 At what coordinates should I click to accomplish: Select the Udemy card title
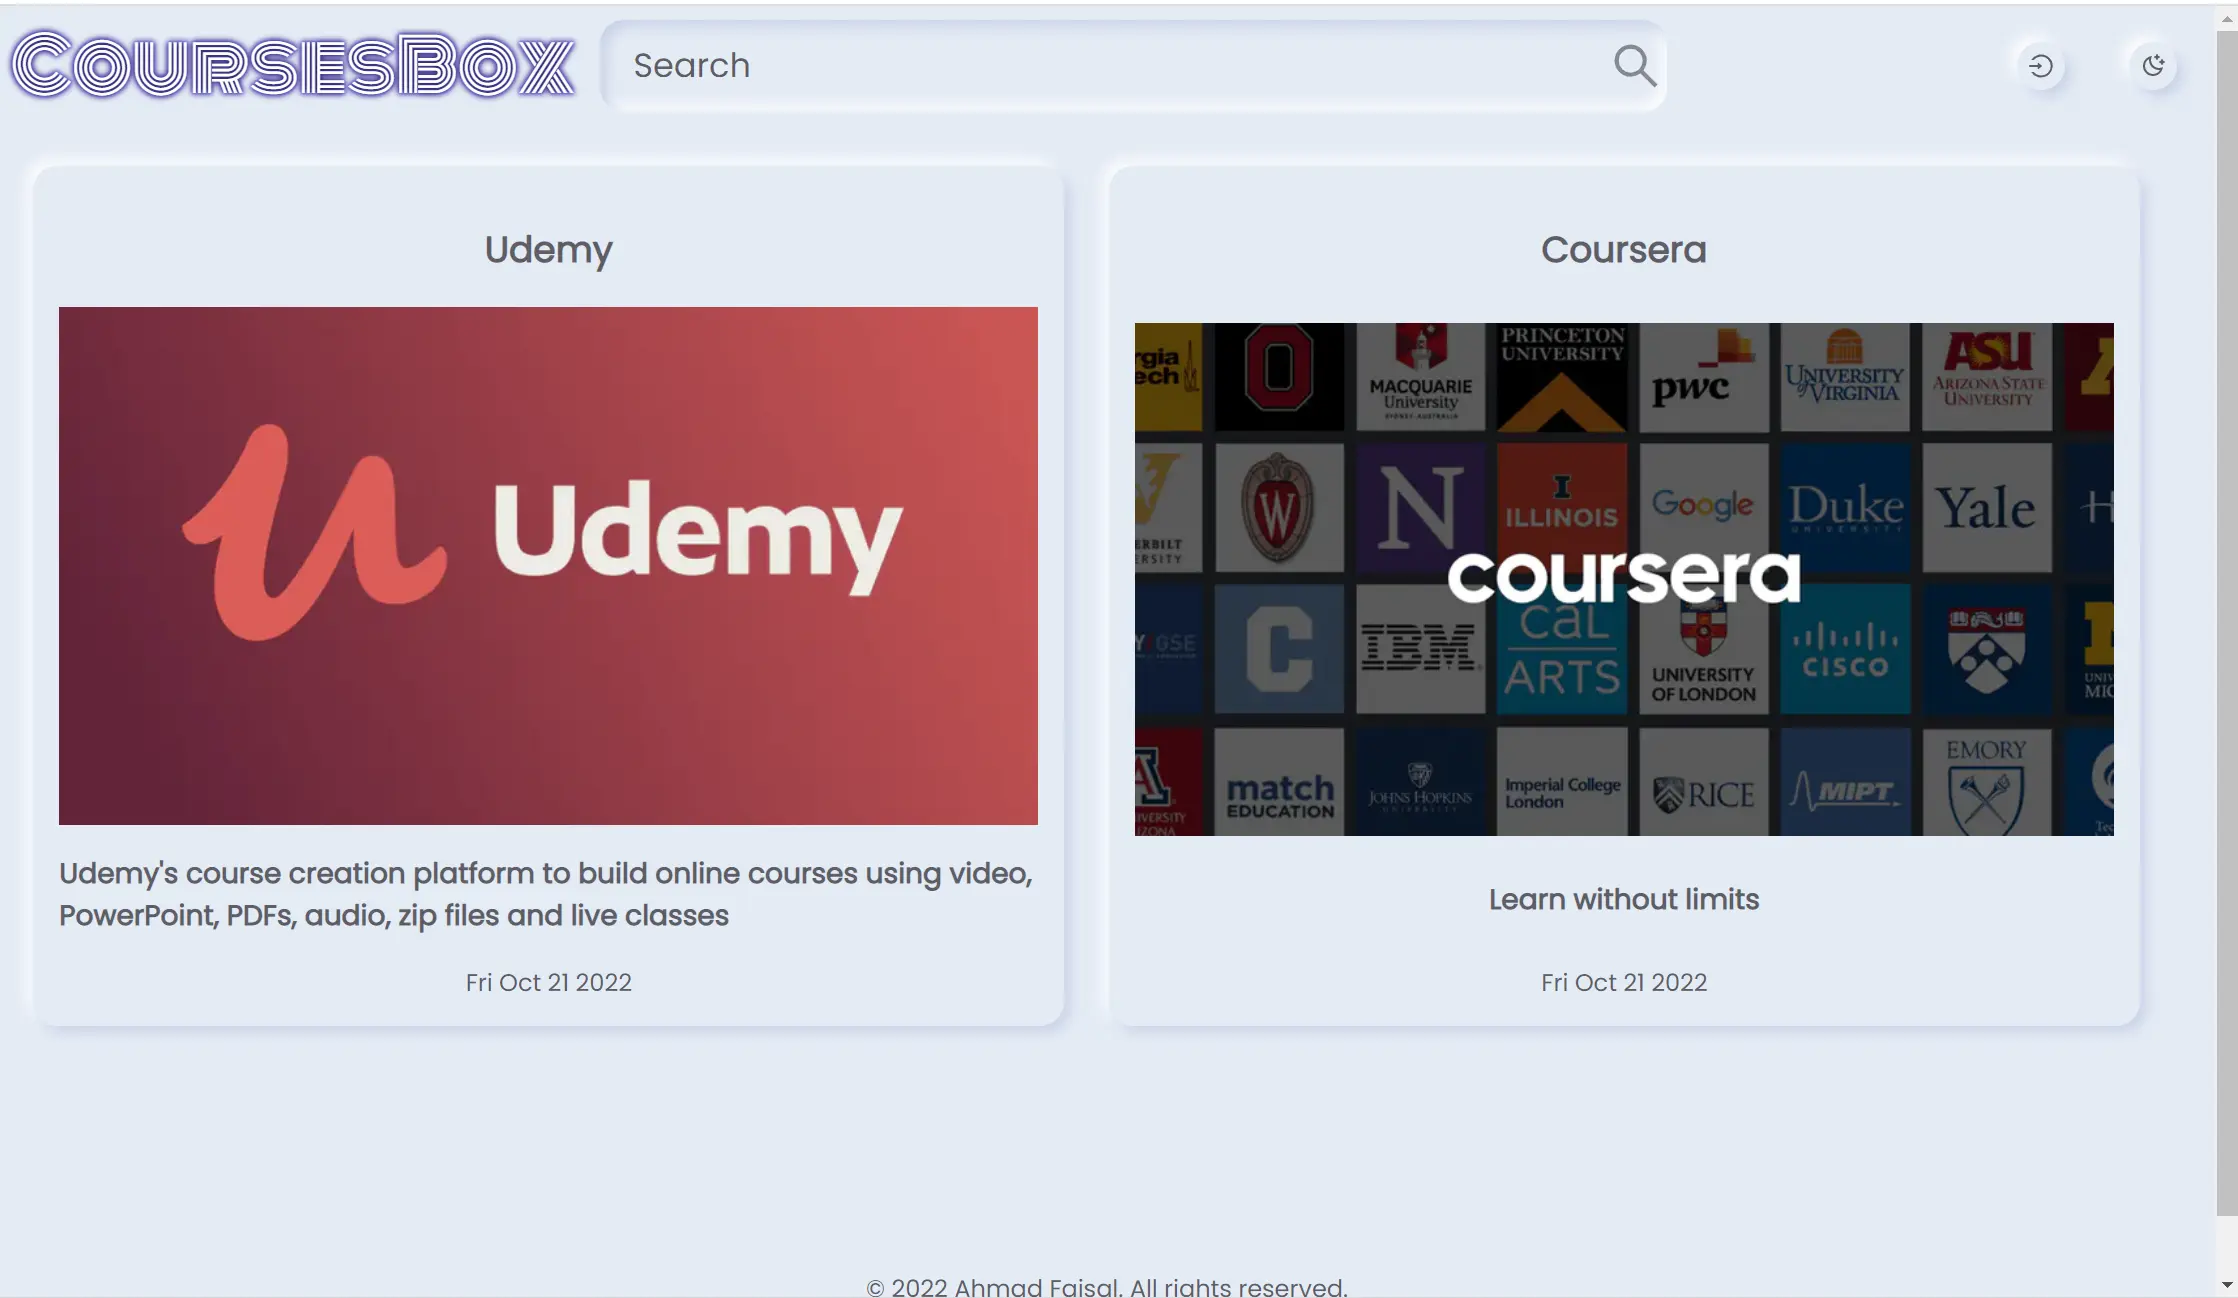point(548,250)
